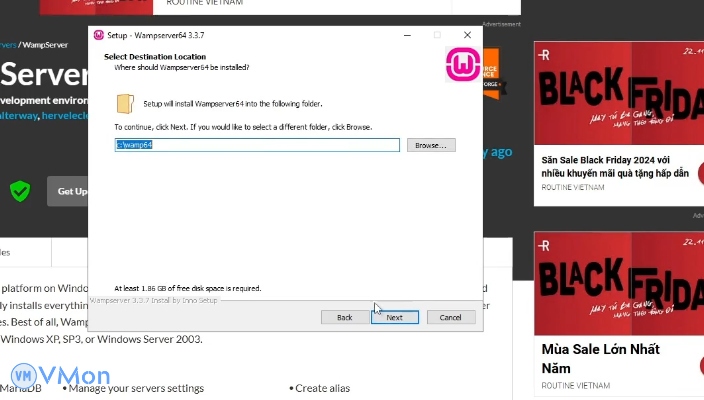The width and height of the screenshot is (704, 400).
Task: Open the 'Săn Sale Black Friday 2024' ad headline
Action: pos(615,167)
